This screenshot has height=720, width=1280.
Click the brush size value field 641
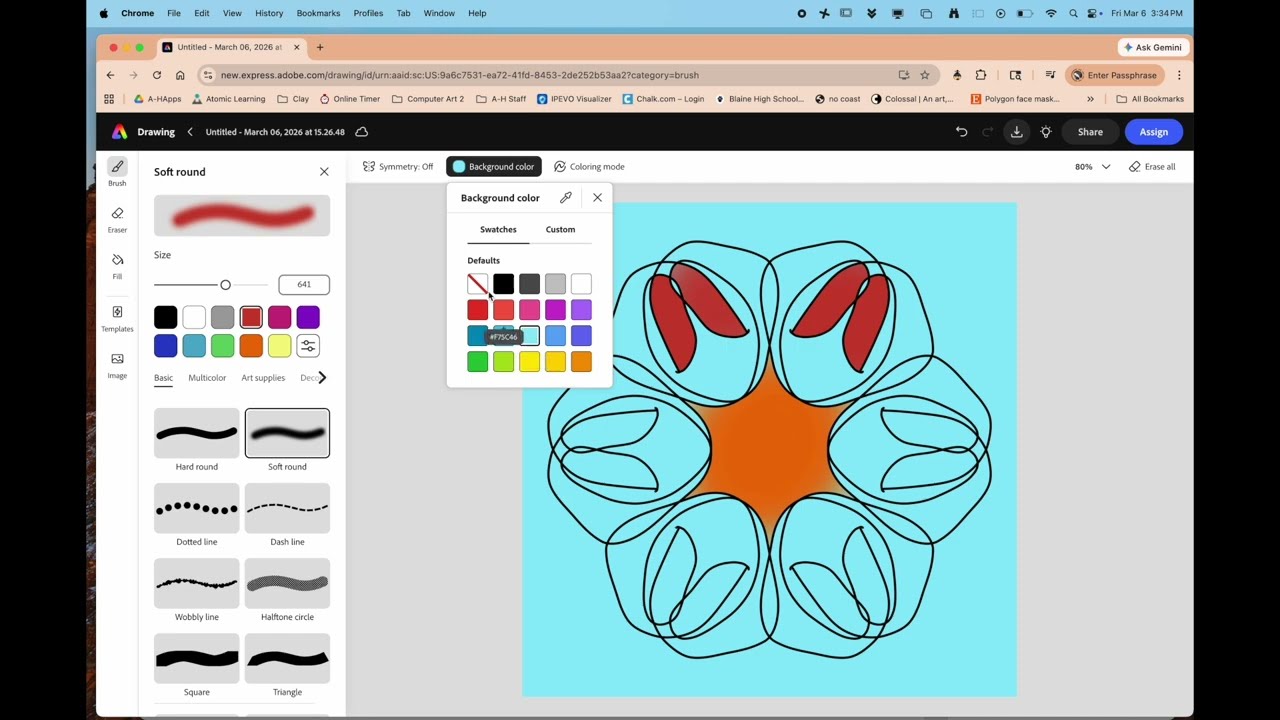point(304,284)
